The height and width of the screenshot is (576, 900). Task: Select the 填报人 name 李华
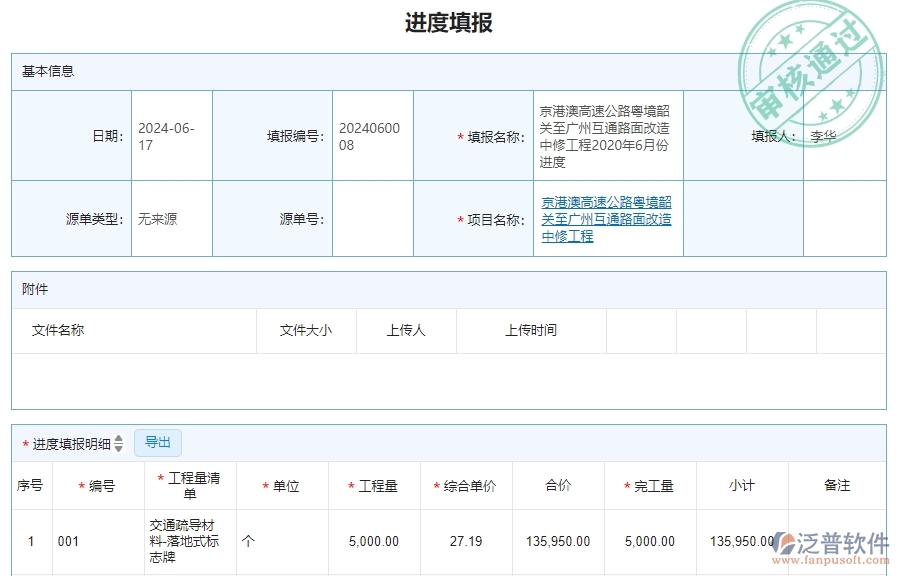[825, 135]
